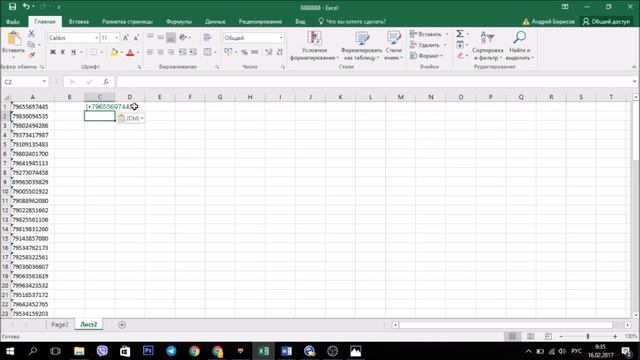
Task: Click the red font color swatch
Action: 130,52
